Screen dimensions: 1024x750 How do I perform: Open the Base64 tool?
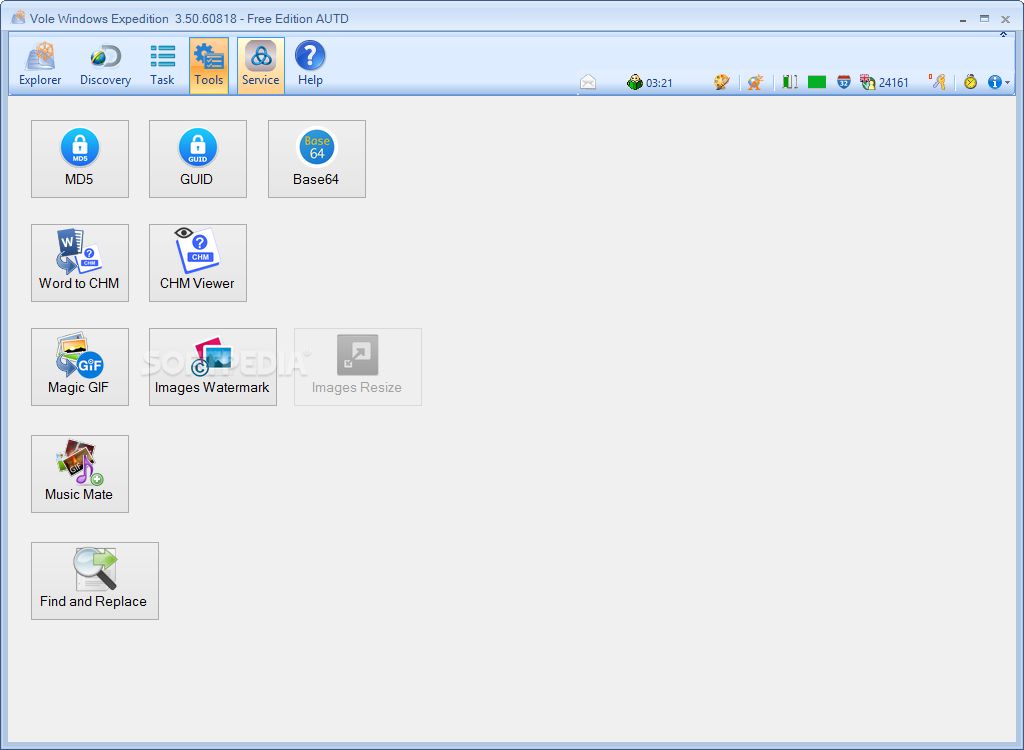click(317, 159)
